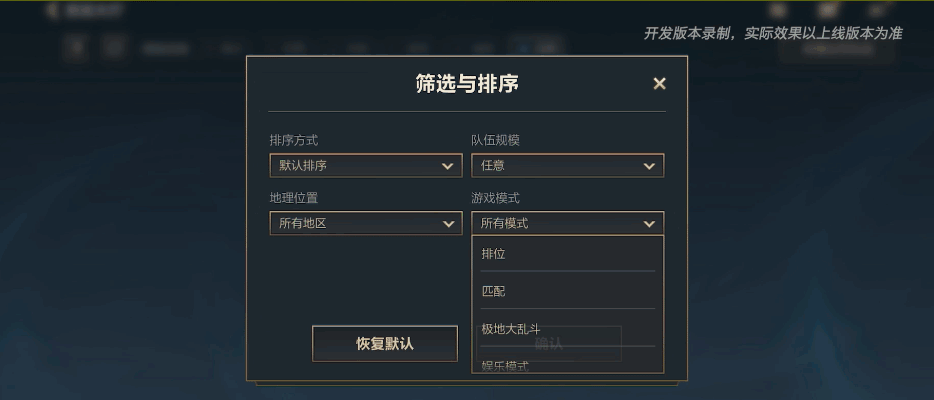Expand the 任意 team size dropdown
This screenshot has height=400, width=934.
click(567, 166)
